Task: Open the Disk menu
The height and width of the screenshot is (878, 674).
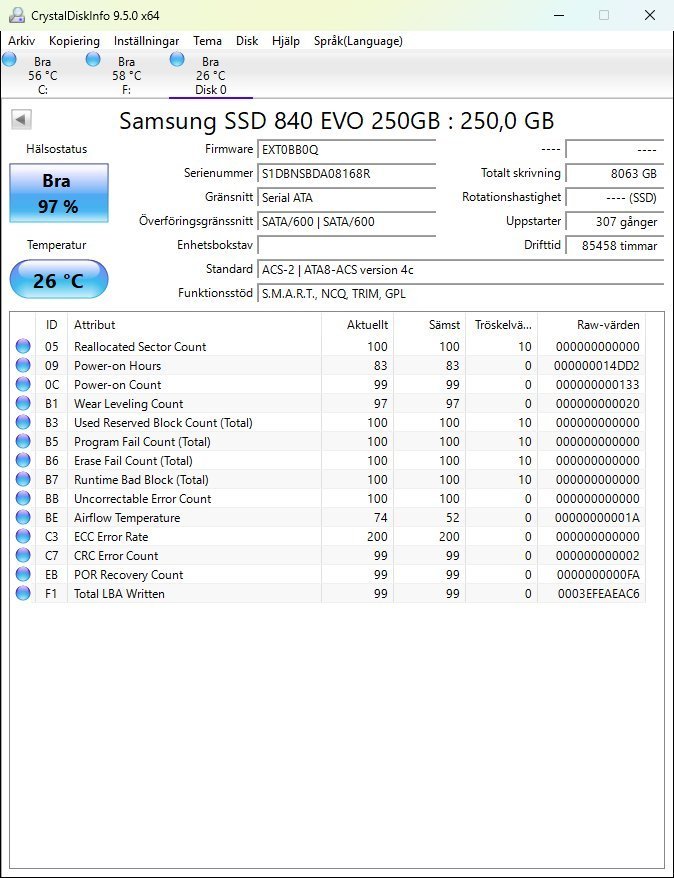Action: pyautogui.click(x=247, y=41)
